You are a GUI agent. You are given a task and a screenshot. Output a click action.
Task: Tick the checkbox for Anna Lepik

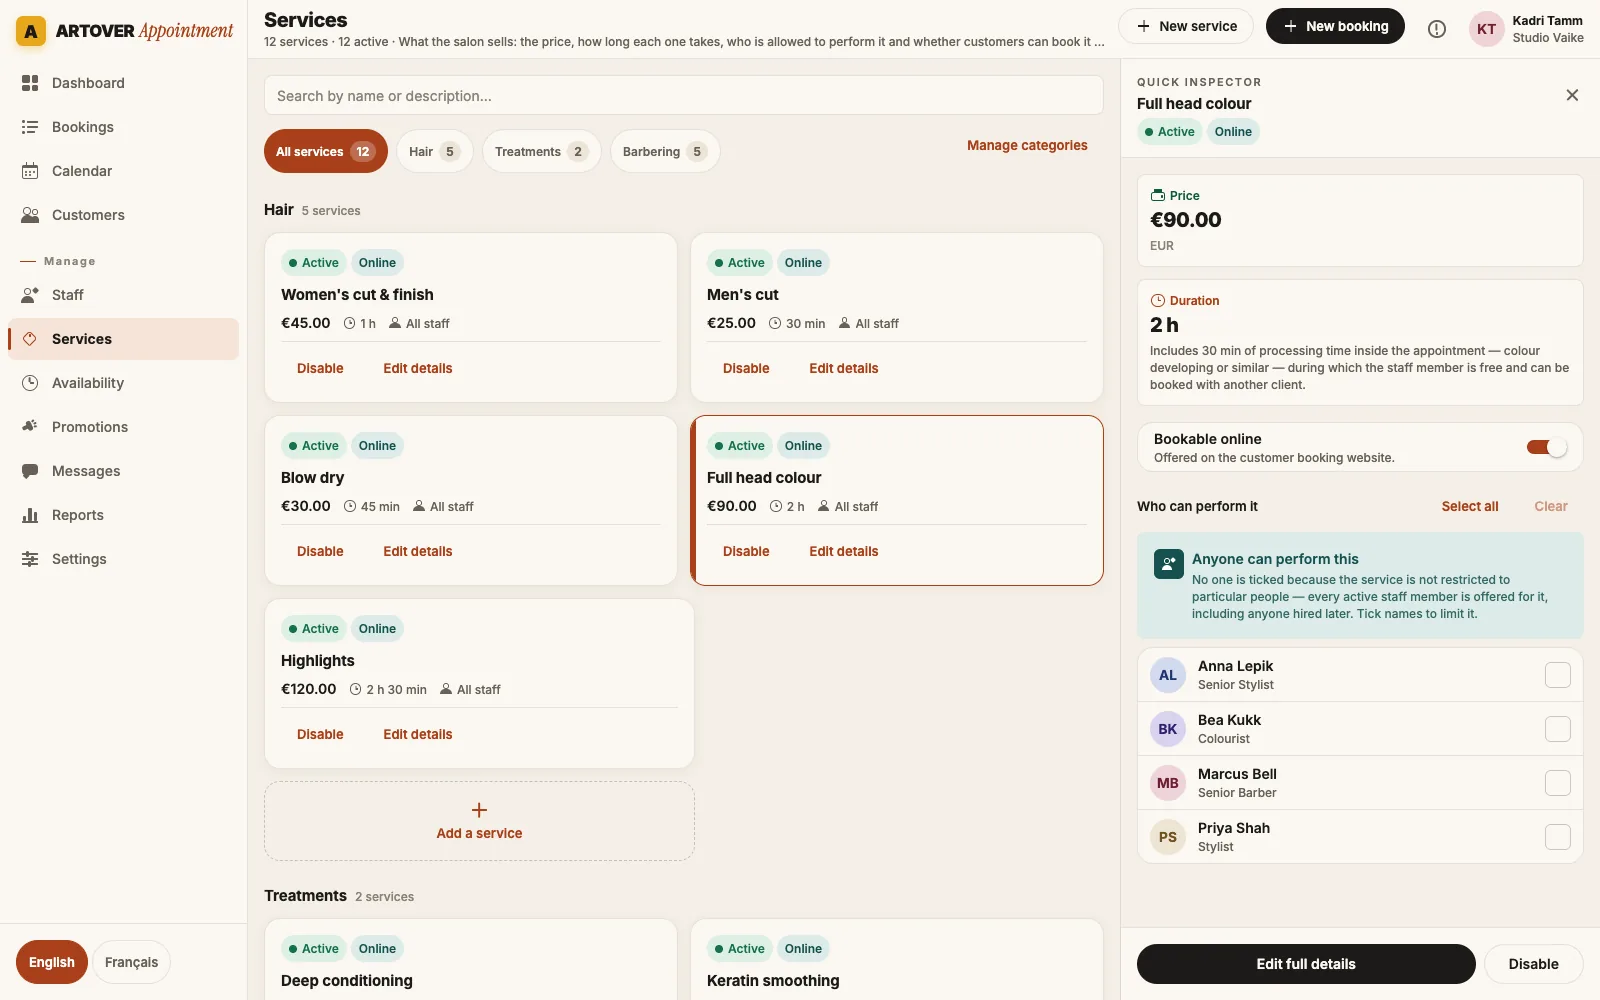click(x=1558, y=675)
